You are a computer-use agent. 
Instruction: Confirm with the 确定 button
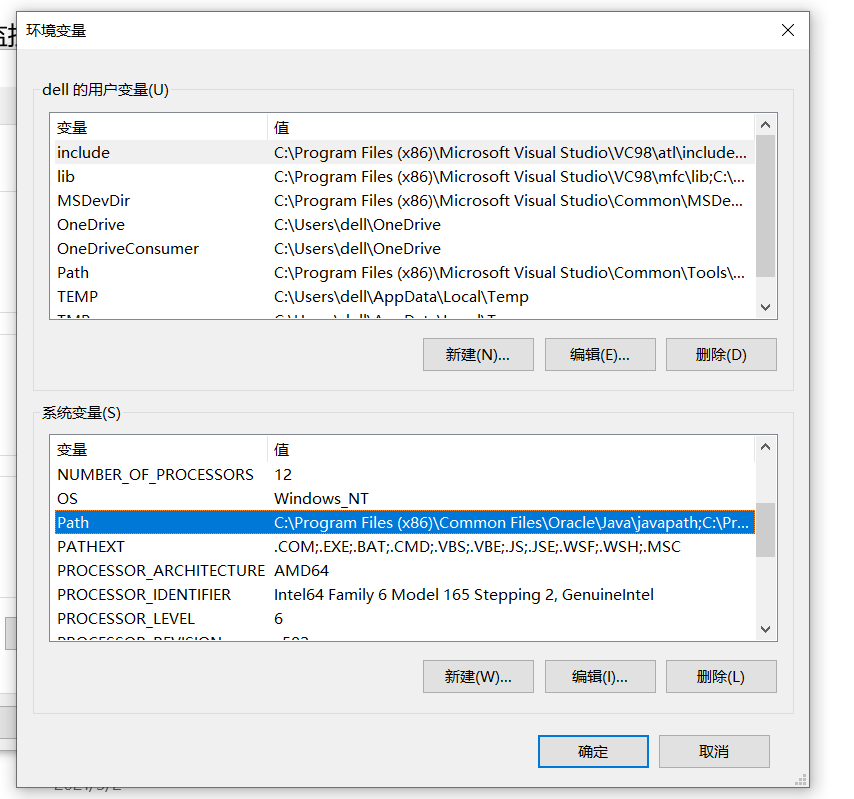593,752
